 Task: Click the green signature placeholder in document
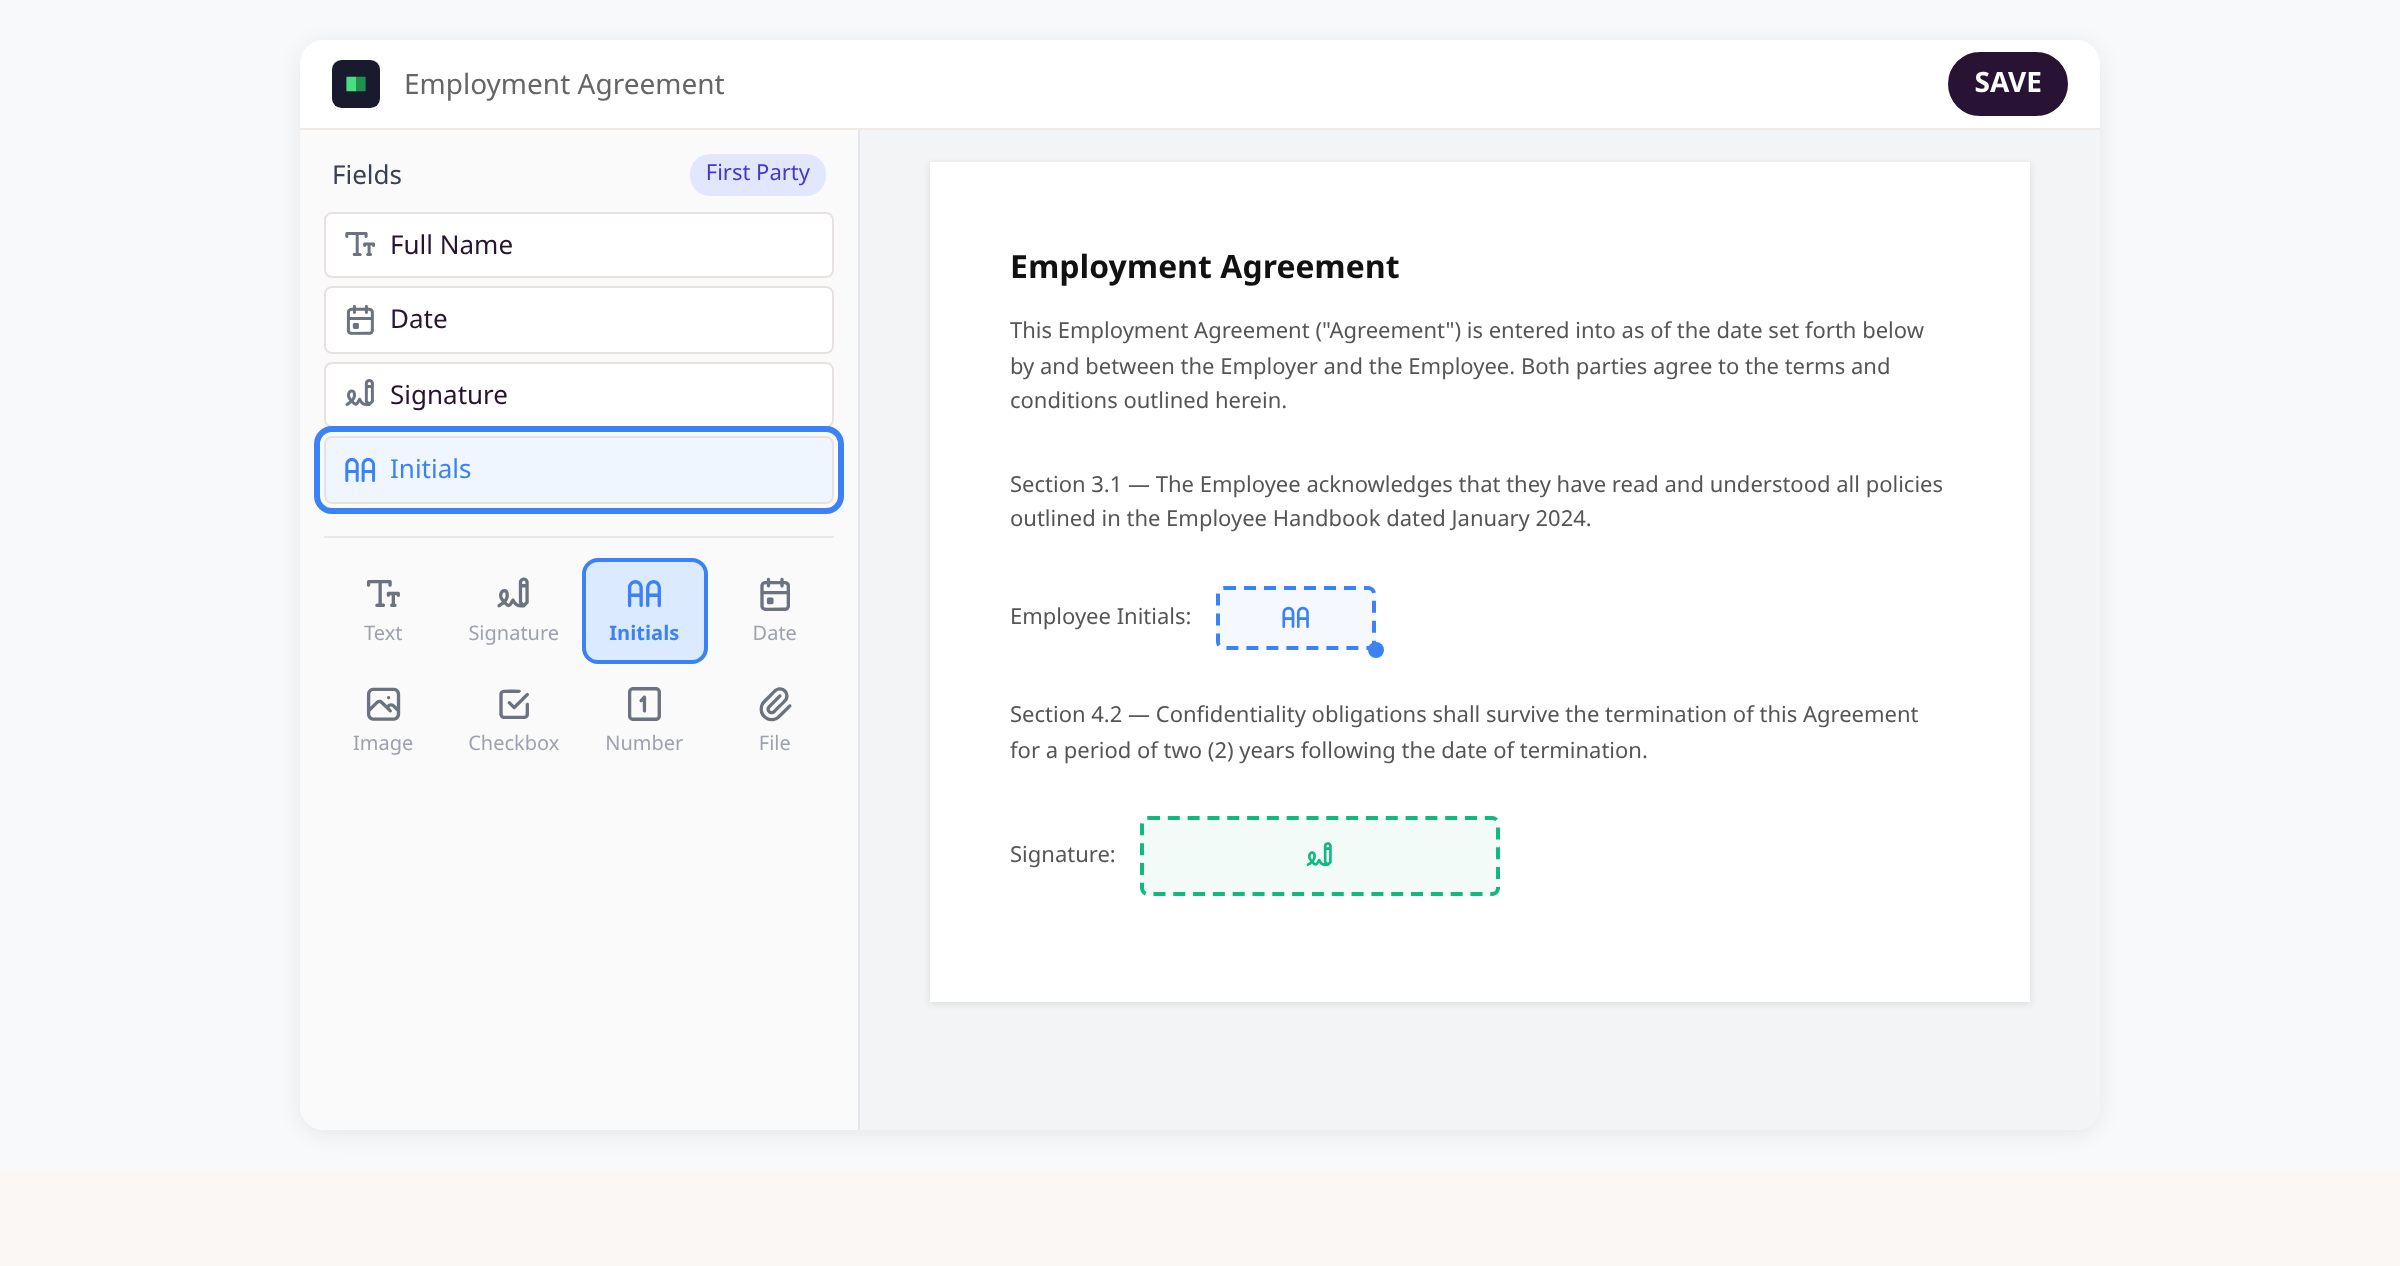point(1320,856)
